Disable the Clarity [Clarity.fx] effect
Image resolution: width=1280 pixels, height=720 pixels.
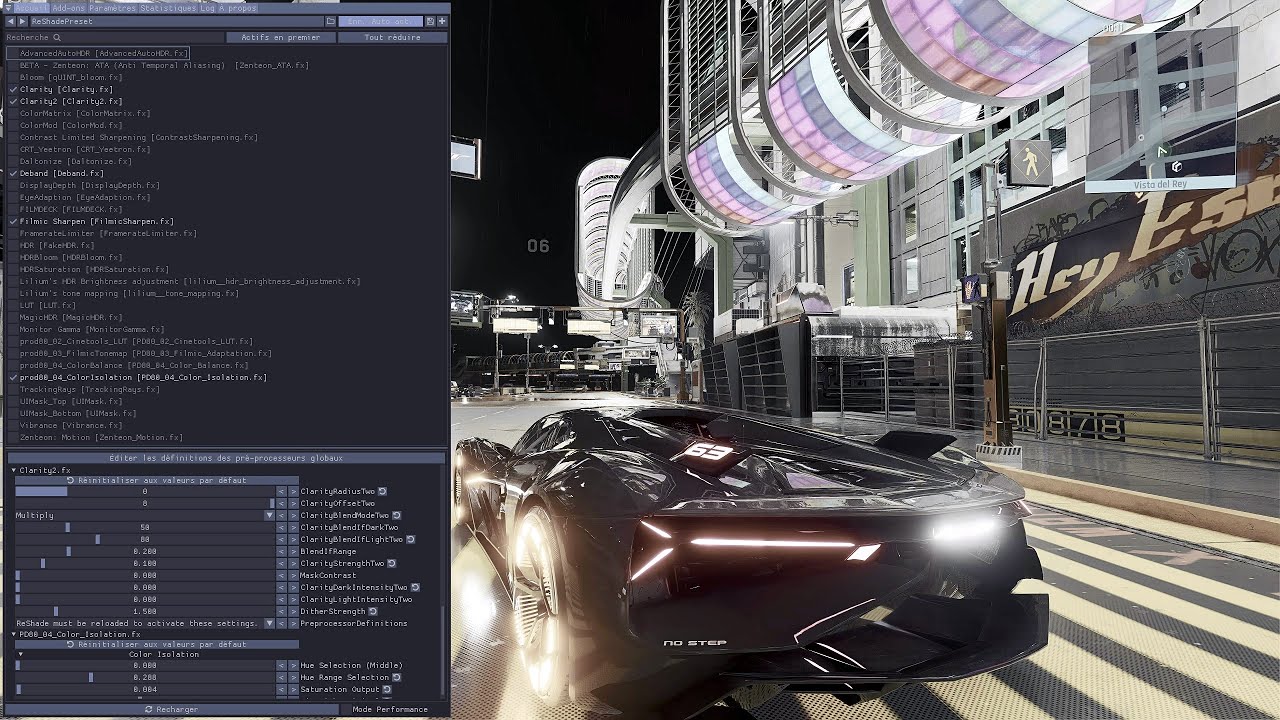14,90
